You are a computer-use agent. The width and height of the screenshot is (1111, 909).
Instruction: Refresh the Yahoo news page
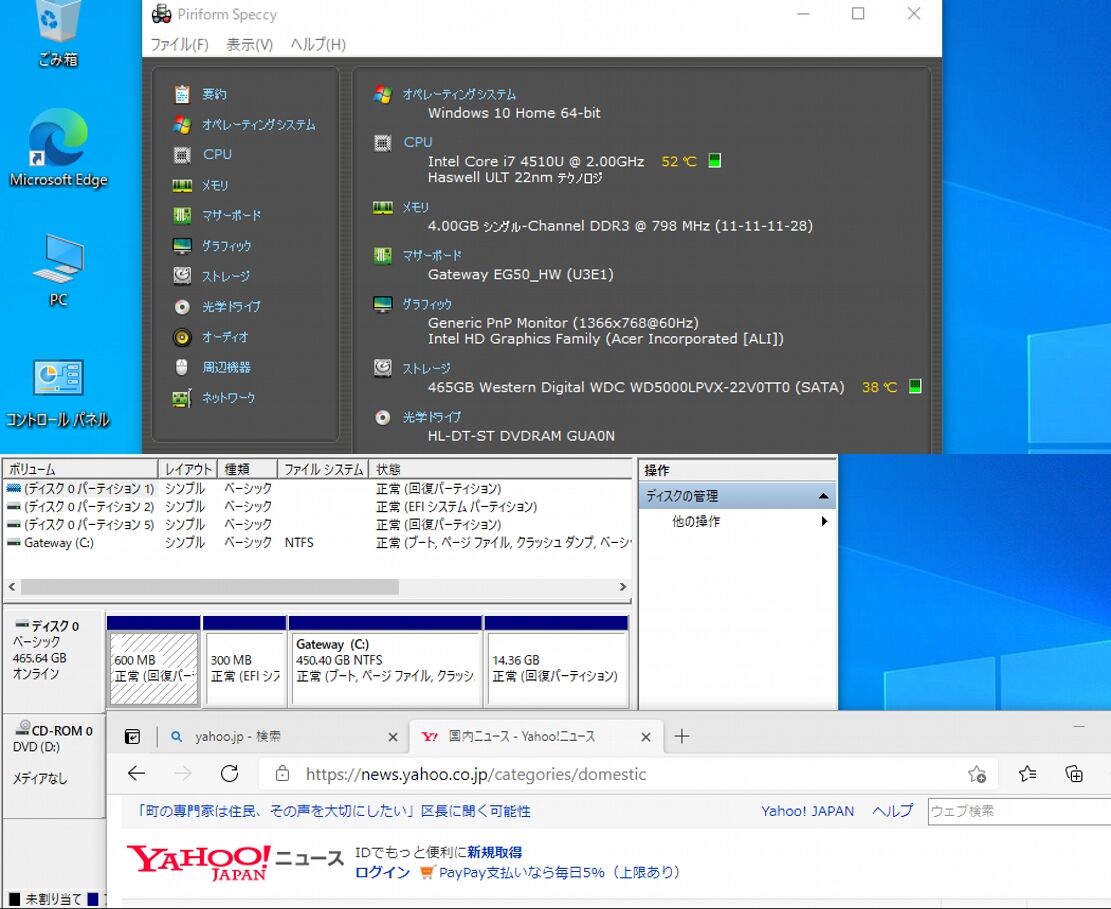[230, 774]
